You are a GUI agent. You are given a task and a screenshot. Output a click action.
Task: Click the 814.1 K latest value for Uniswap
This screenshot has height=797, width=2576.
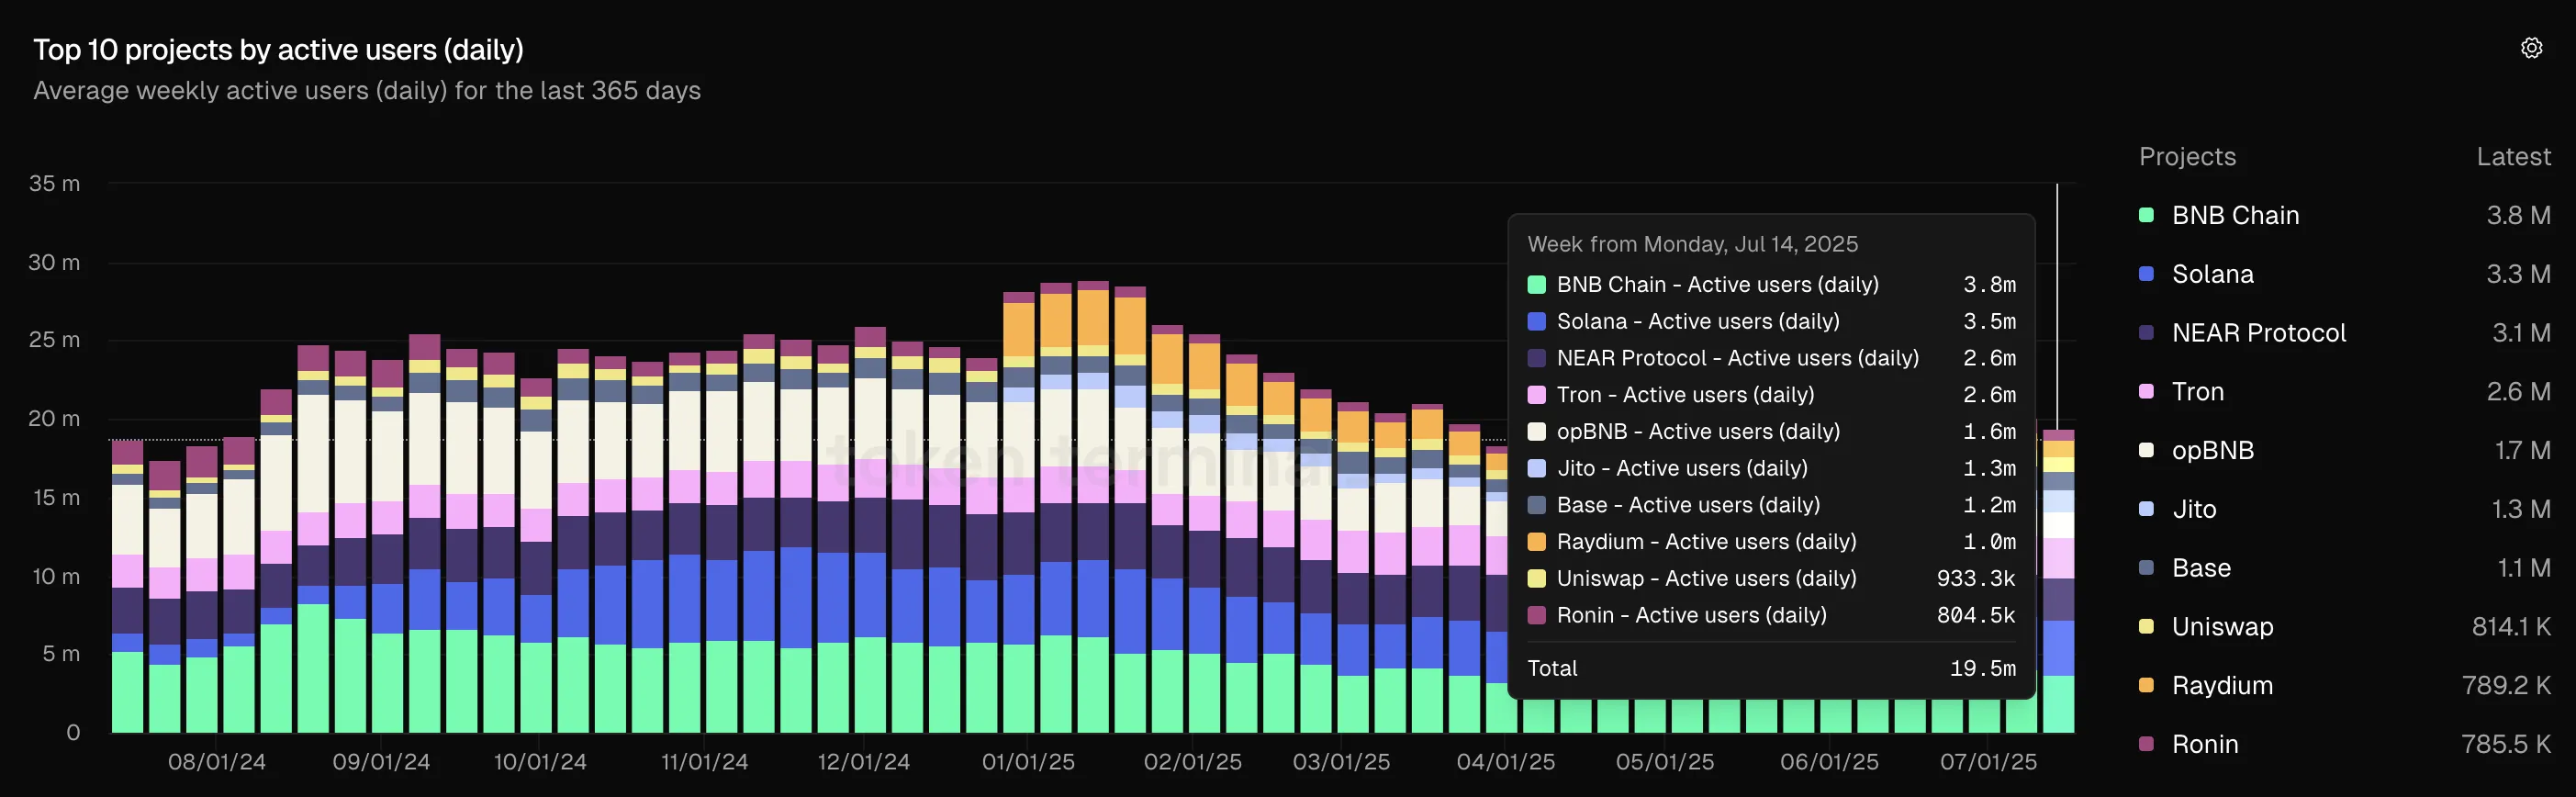point(2511,627)
